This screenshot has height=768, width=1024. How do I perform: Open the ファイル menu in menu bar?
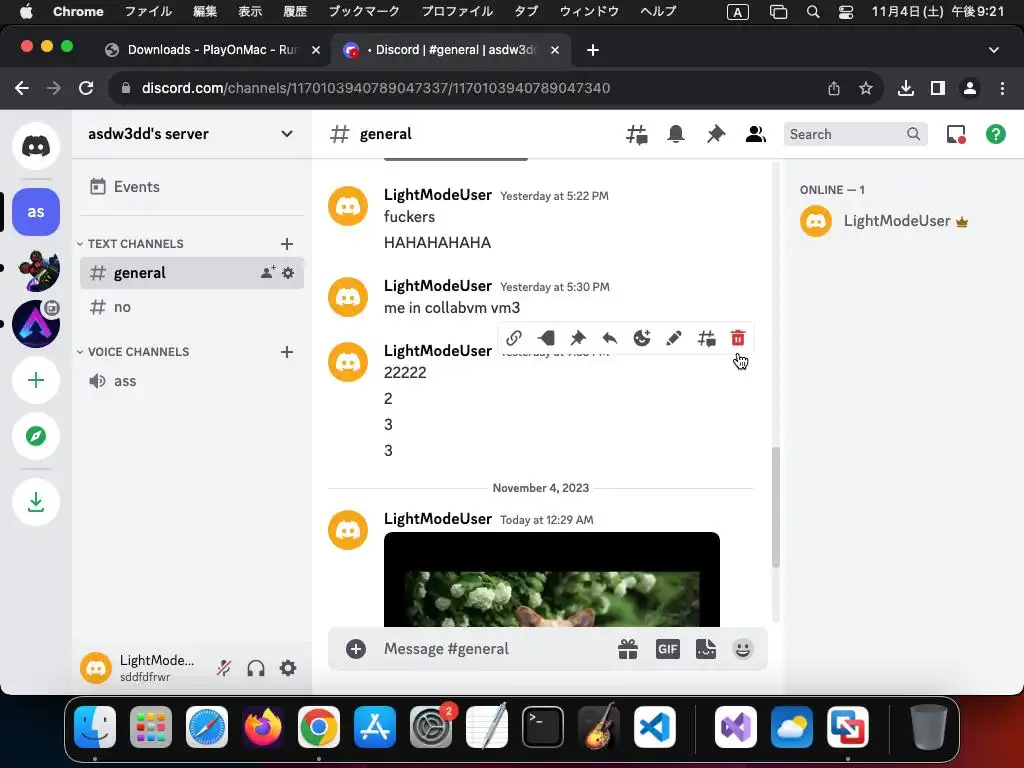tap(148, 12)
